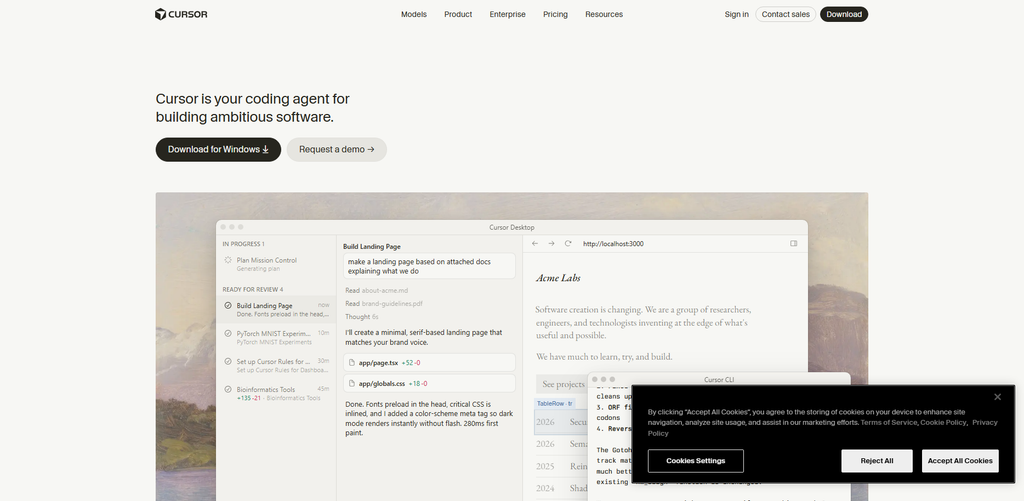Click the file icon next to app/page.tsx
This screenshot has height=501, width=1024.
[x=352, y=363]
